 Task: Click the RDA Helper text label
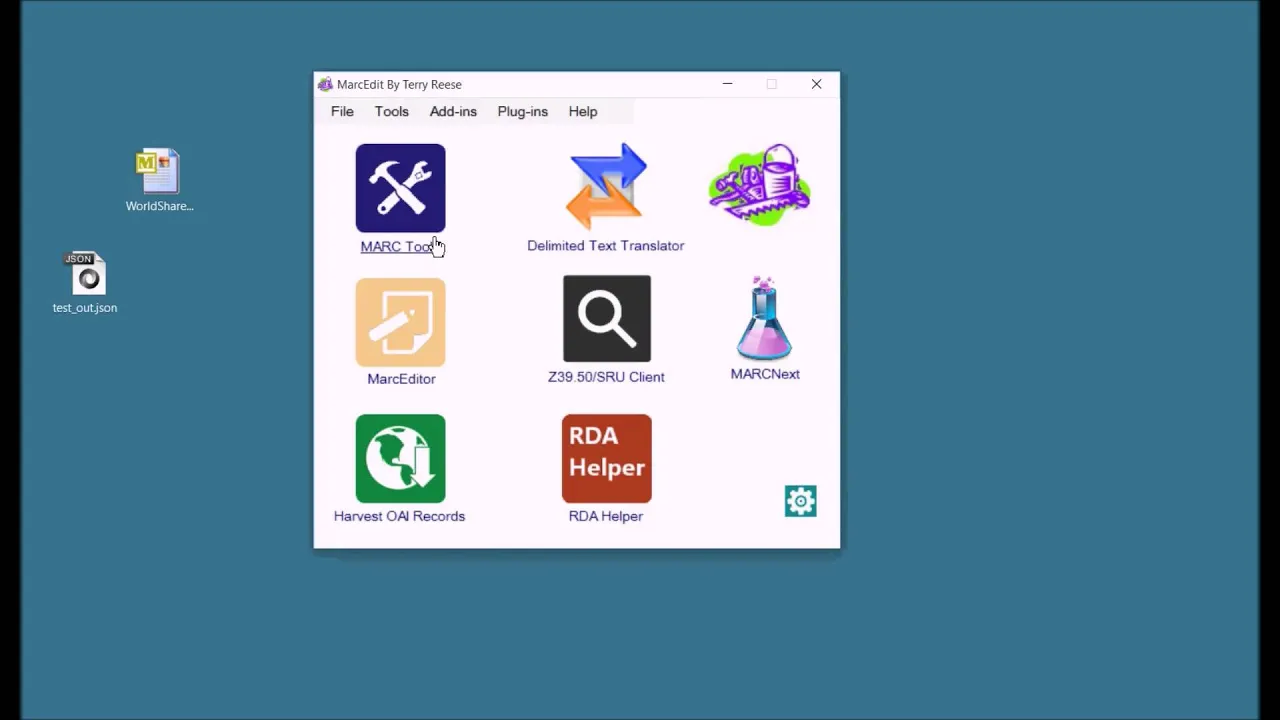(606, 515)
